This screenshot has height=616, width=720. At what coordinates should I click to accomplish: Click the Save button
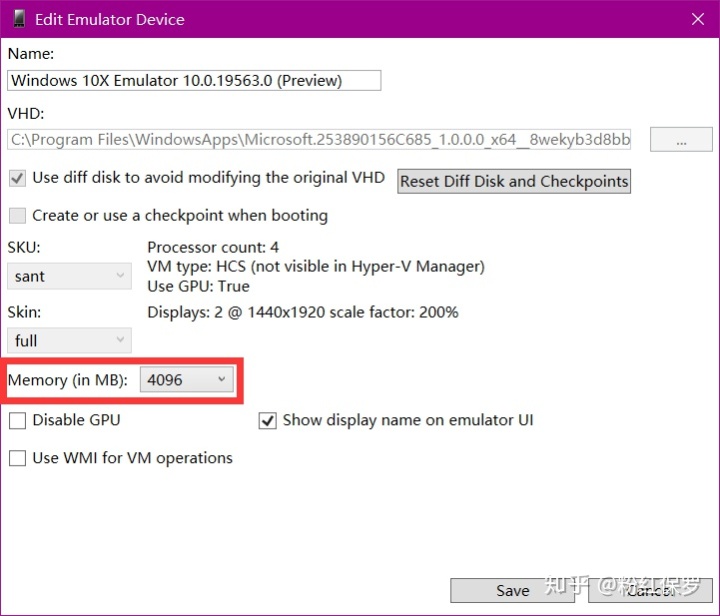[512, 590]
